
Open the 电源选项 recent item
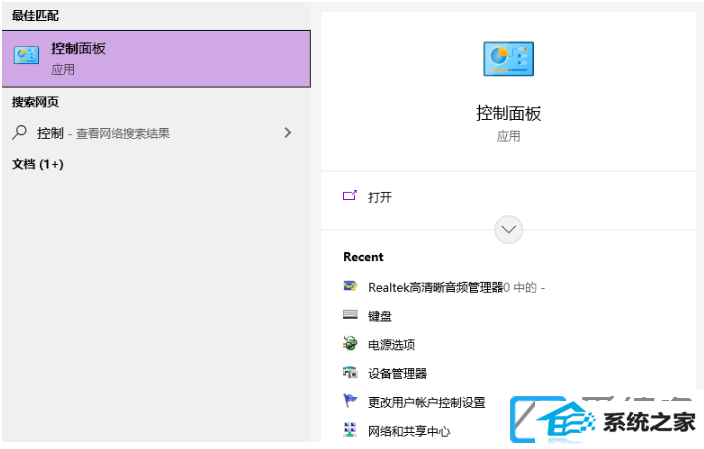(392, 345)
